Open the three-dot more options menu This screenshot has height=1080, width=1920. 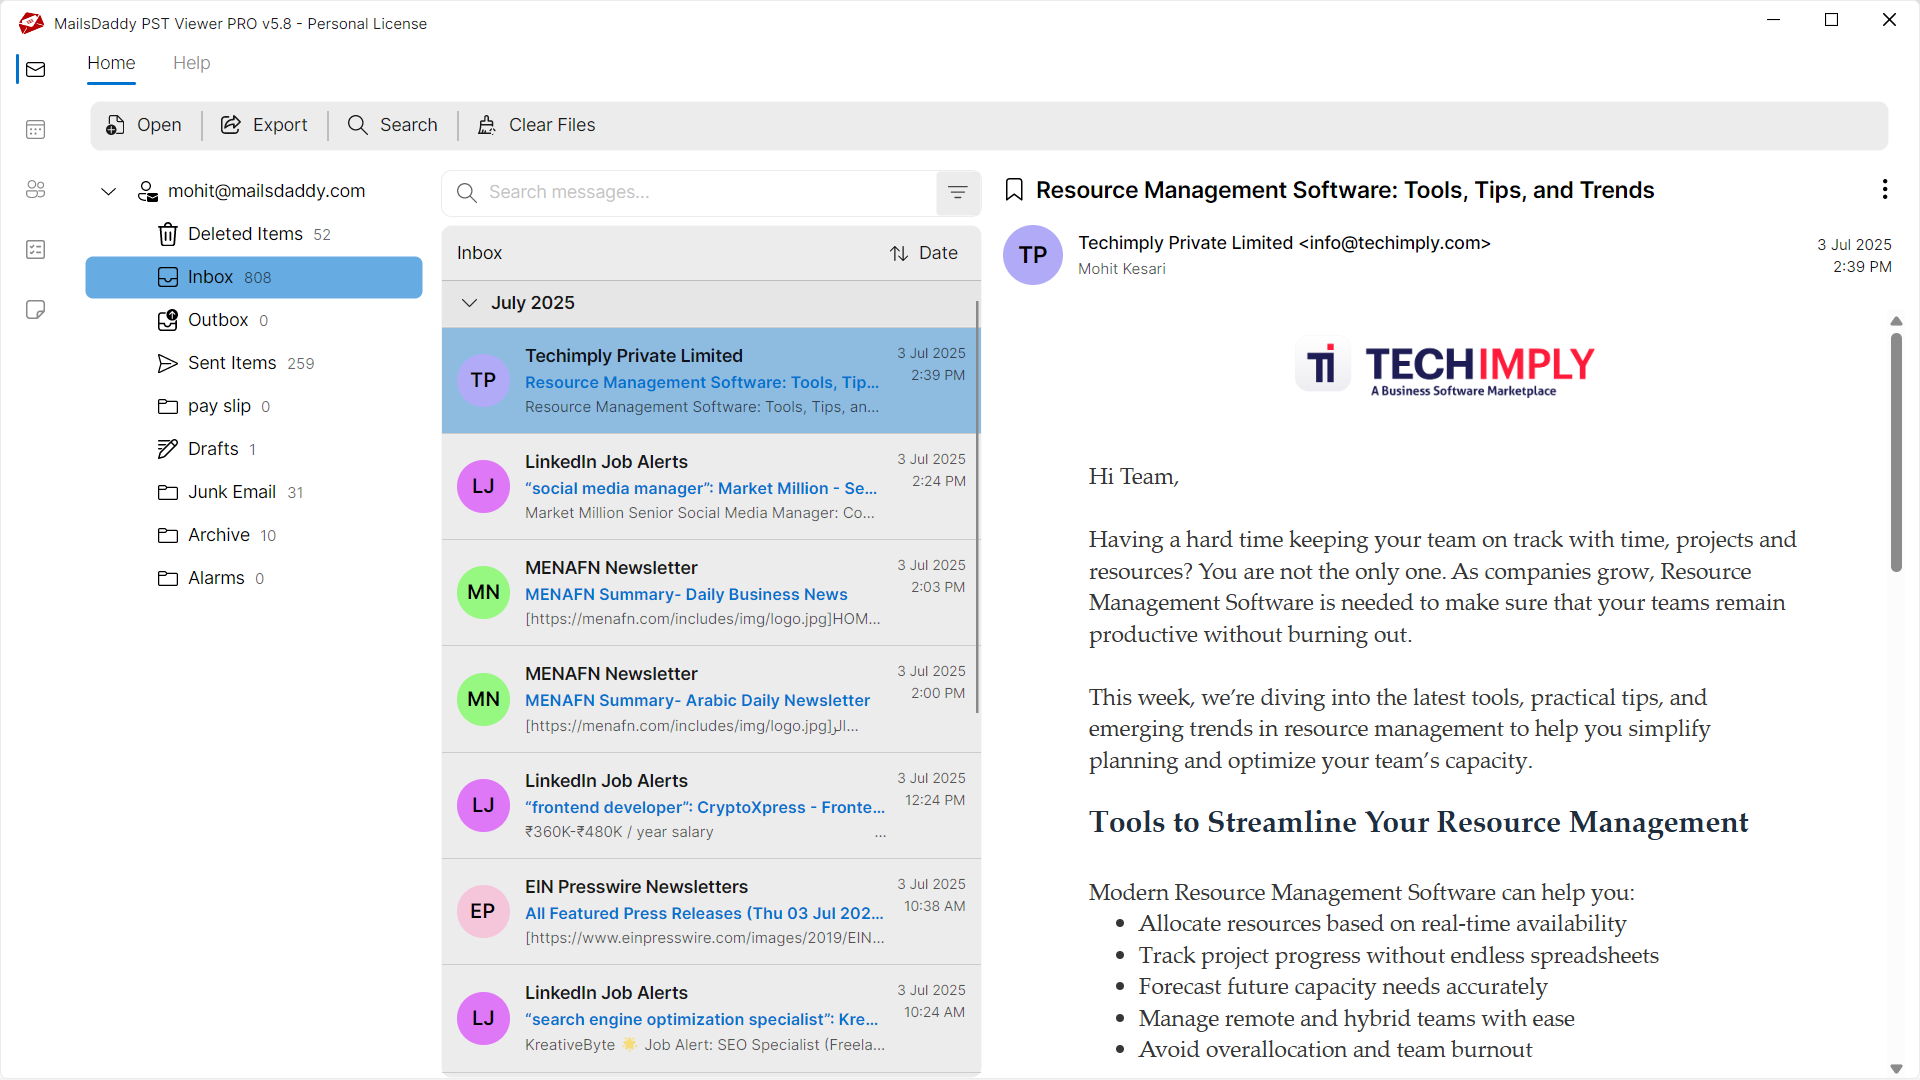pos(1884,189)
